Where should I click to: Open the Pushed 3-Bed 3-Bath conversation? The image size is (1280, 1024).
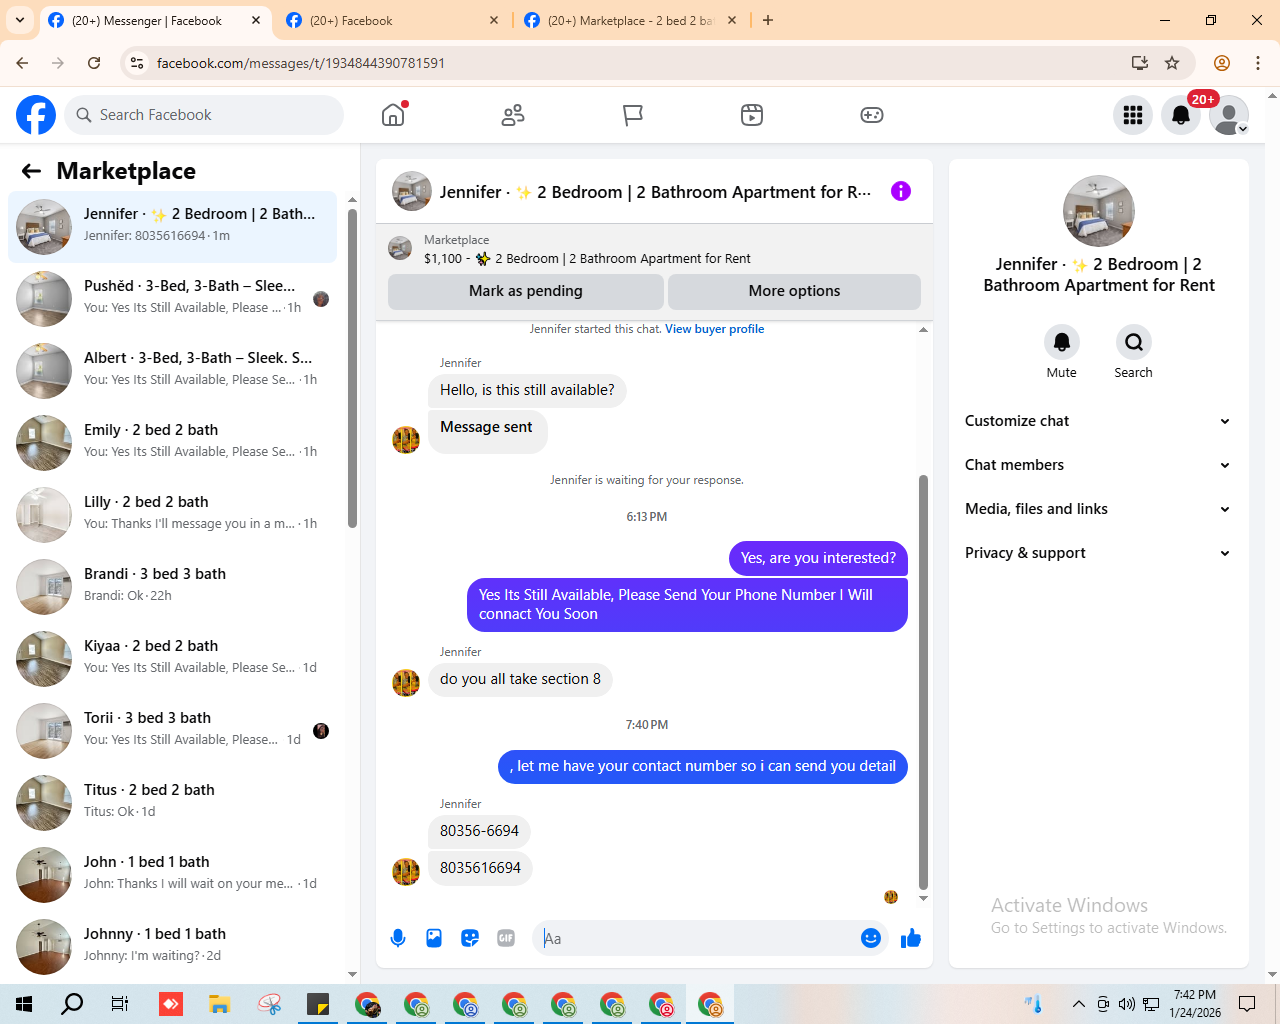point(173,299)
